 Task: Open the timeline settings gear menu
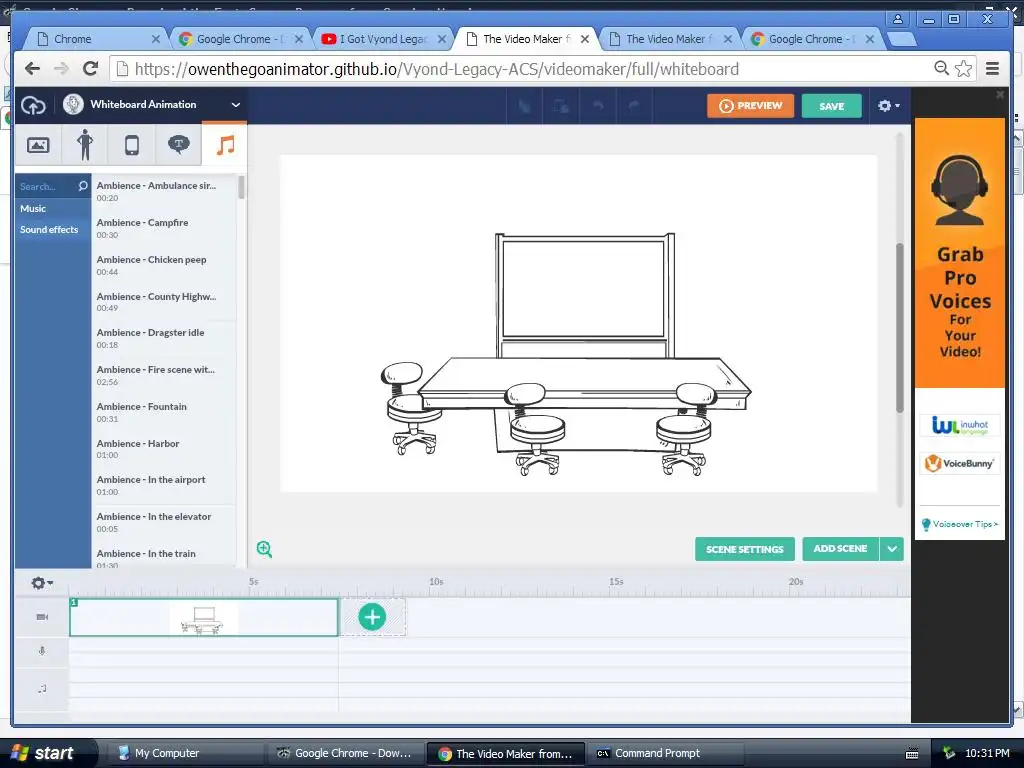(42, 583)
